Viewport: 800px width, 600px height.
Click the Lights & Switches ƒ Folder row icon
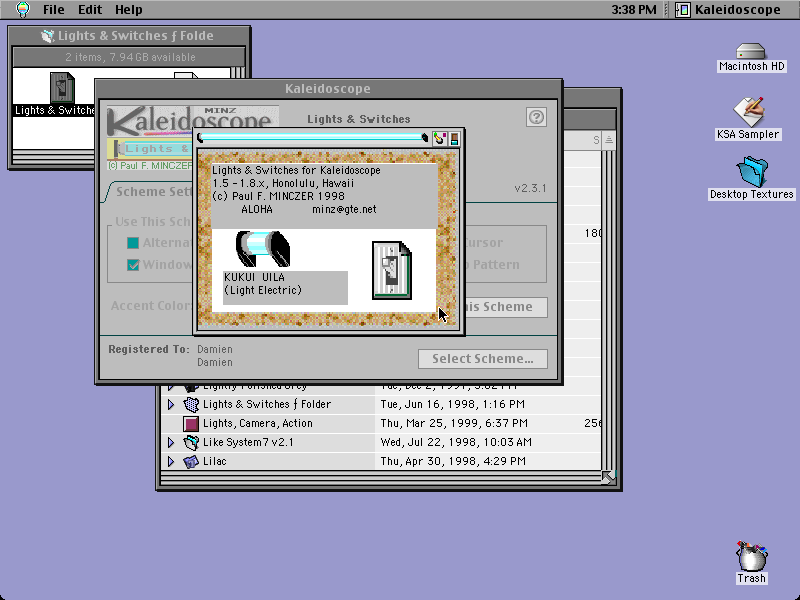191,405
